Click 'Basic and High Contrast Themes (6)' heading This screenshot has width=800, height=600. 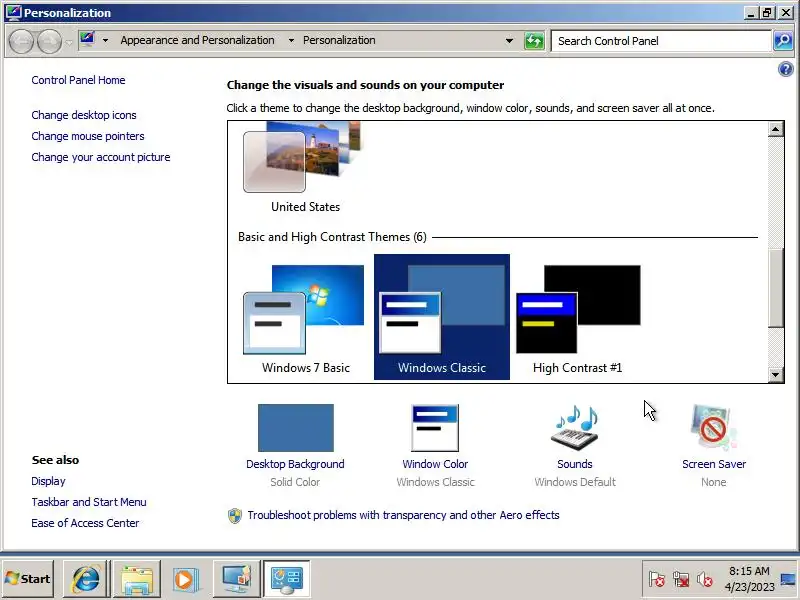[x=332, y=237]
